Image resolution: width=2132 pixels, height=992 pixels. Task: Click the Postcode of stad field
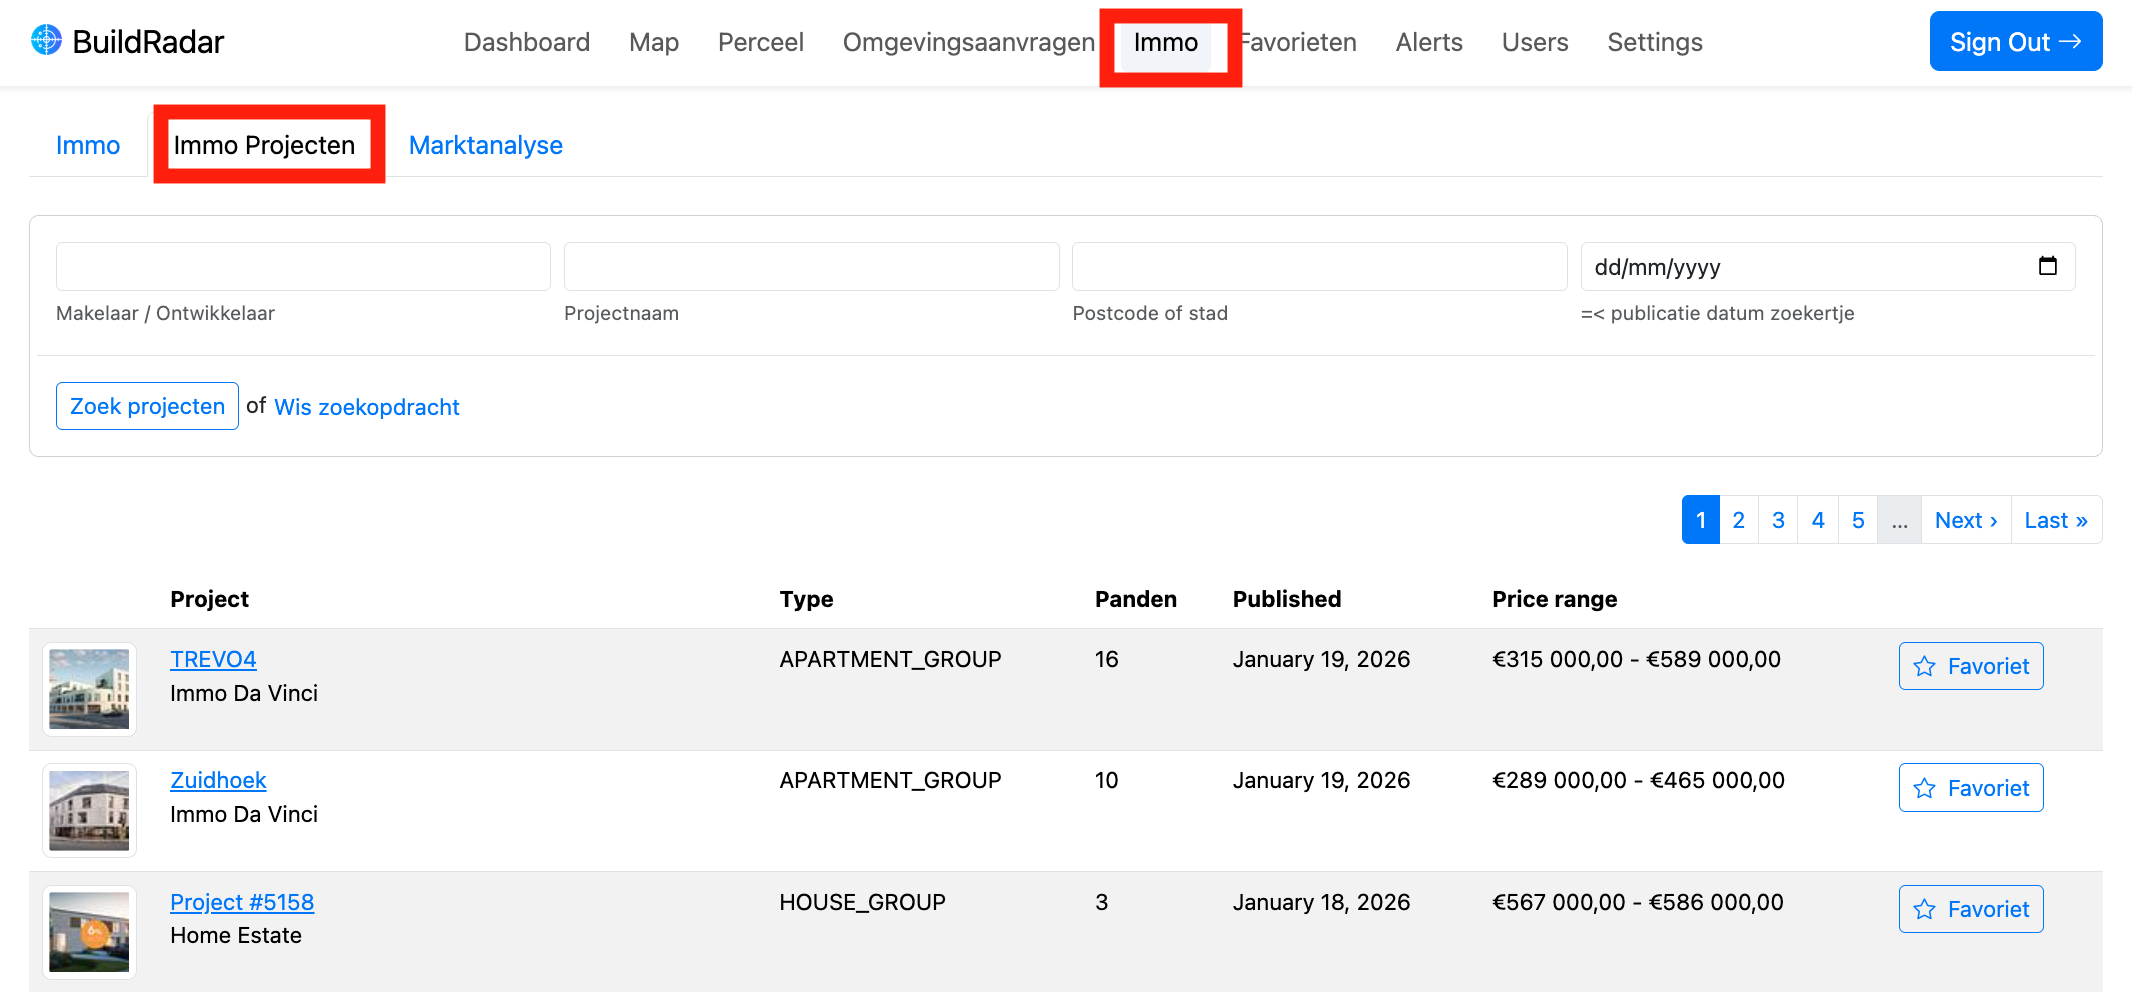[1319, 267]
